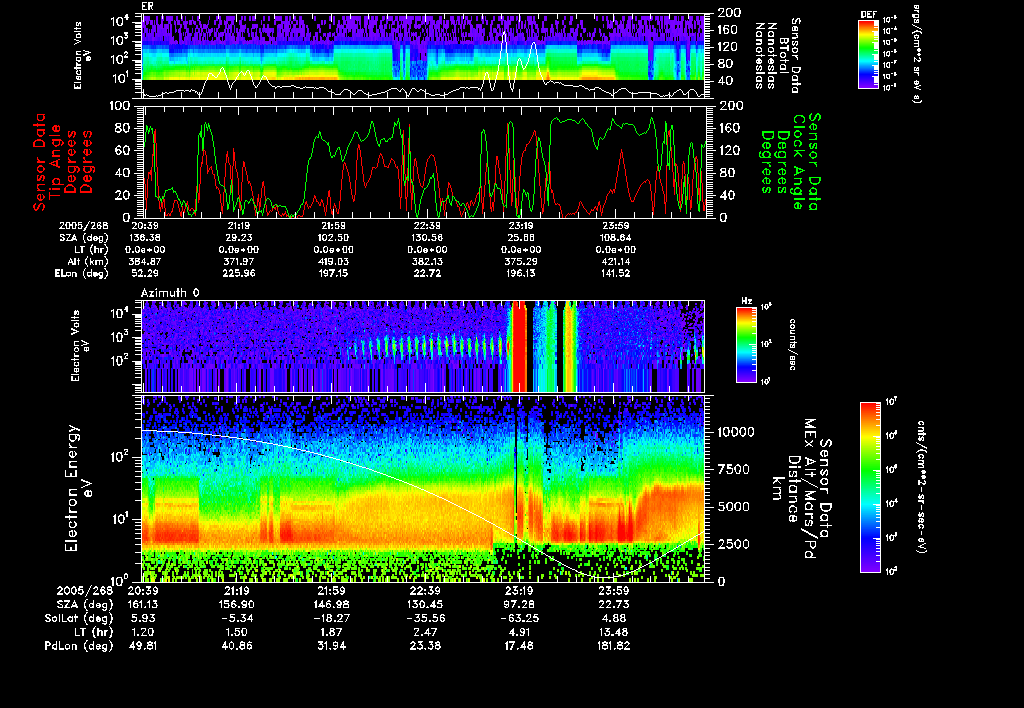Click the red "Tip Angle" axis label
Screen dimensions: 1024x708
point(56,162)
